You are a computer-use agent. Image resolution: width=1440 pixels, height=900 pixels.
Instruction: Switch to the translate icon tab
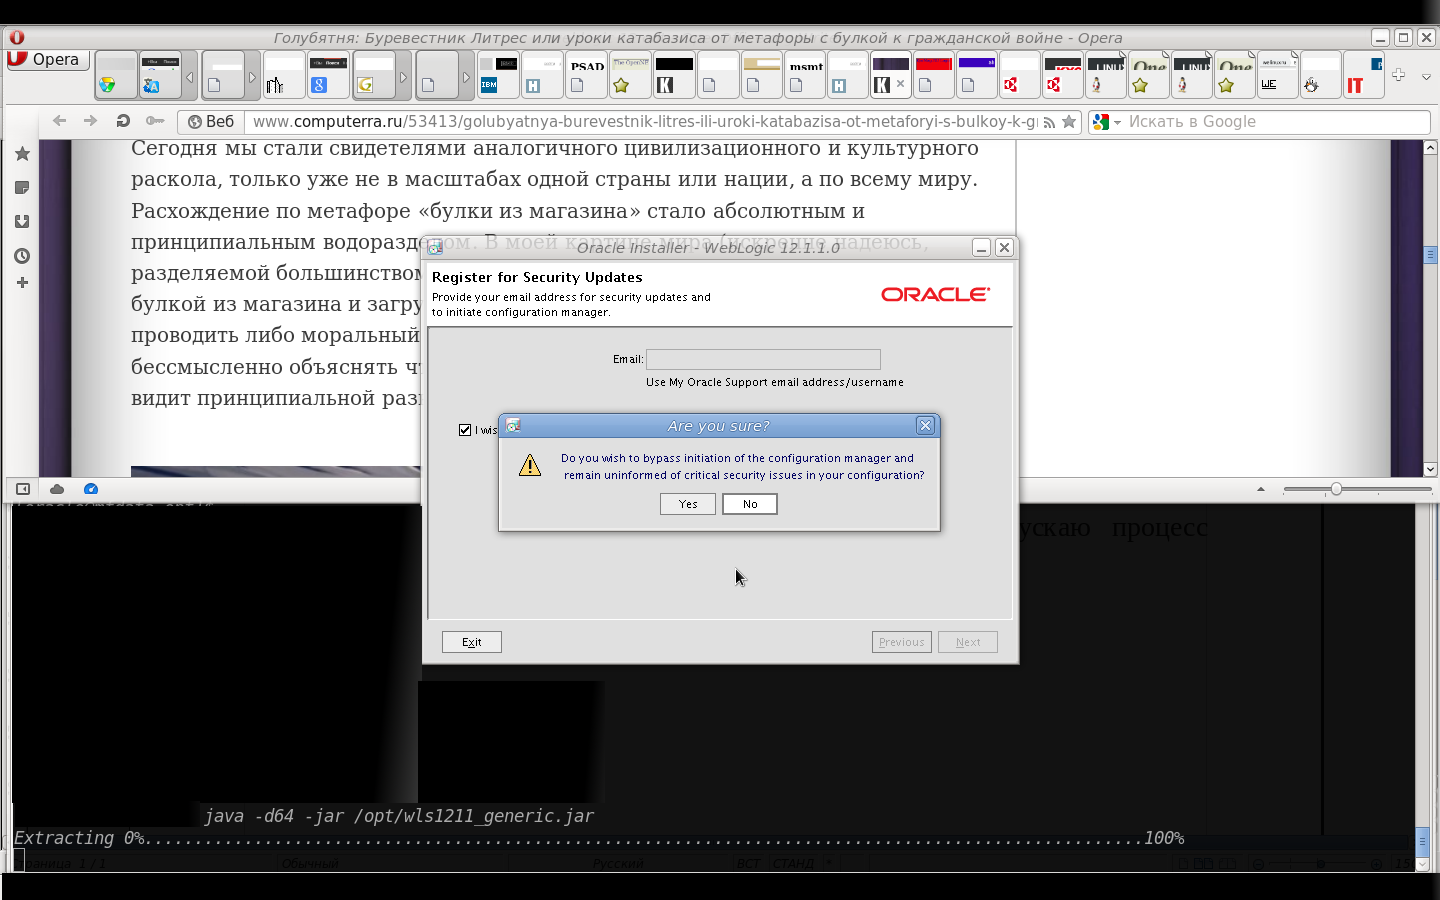160,75
